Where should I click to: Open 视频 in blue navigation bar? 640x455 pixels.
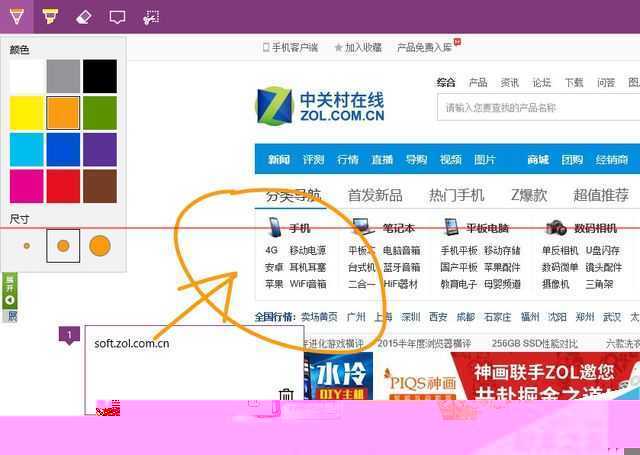[x=451, y=160]
